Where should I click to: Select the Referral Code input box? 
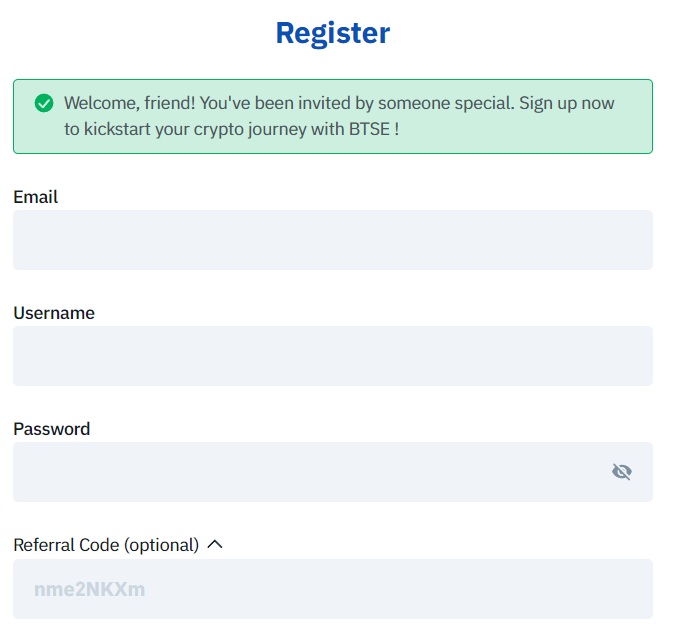(333, 589)
